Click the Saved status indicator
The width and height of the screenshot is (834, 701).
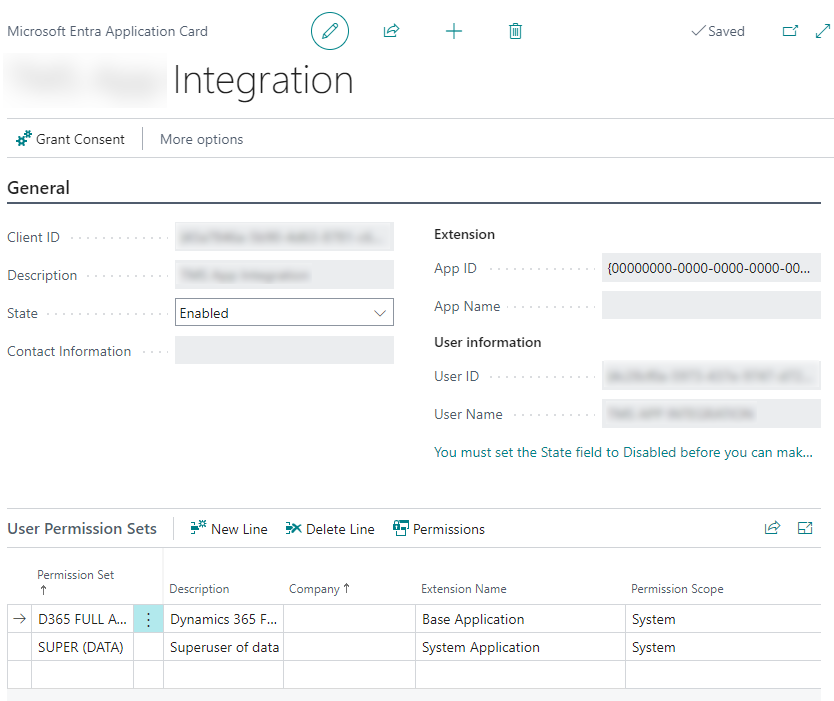[x=718, y=31]
